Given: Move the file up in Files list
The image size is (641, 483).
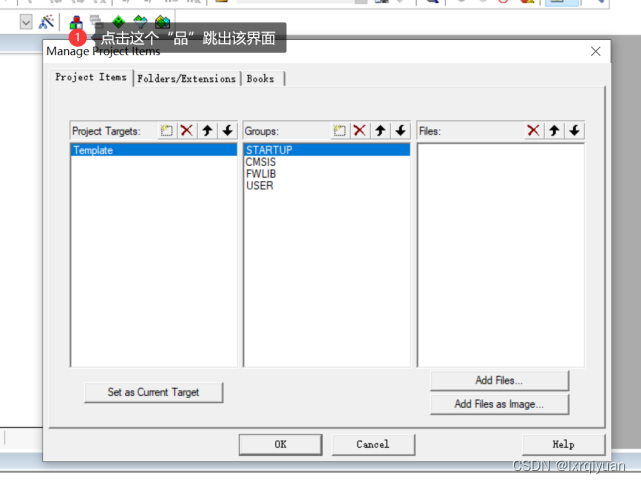Looking at the screenshot, I should point(554,131).
